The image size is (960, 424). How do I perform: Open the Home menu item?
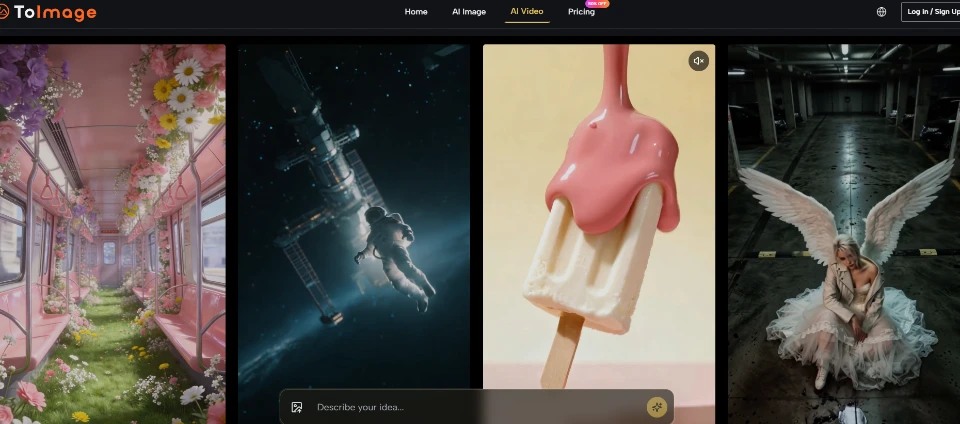(416, 12)
